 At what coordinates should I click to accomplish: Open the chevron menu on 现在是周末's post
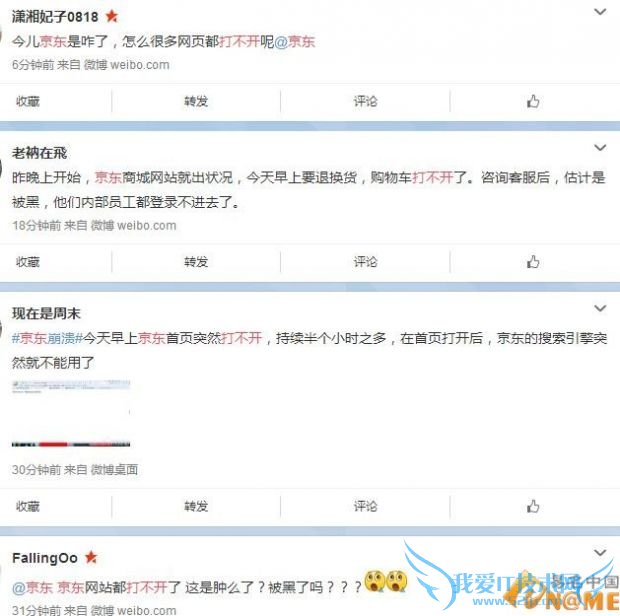600,308
